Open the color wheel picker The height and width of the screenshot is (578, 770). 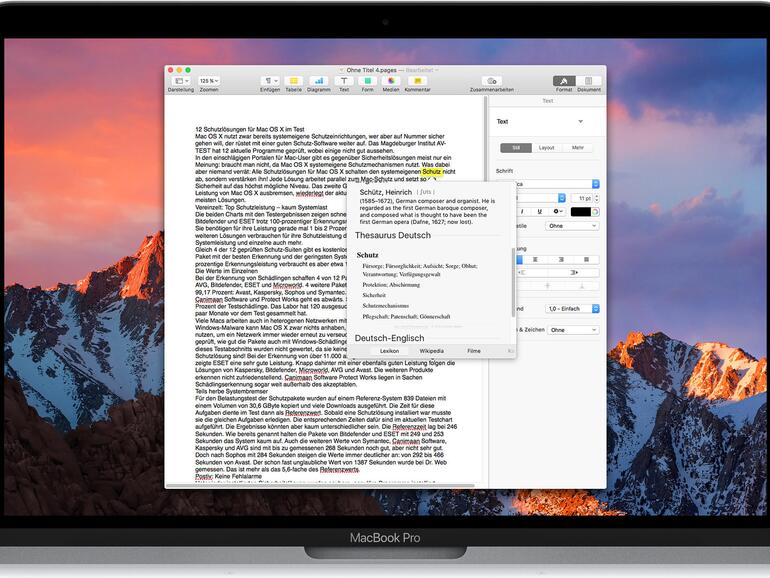pyautogui.click(x=595, y=212)
